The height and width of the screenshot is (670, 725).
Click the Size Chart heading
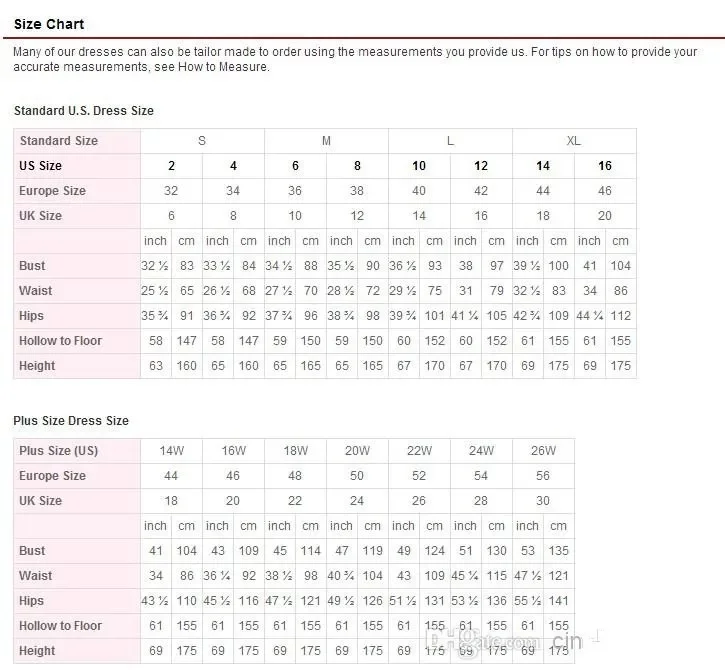click(x=49, y=23)
